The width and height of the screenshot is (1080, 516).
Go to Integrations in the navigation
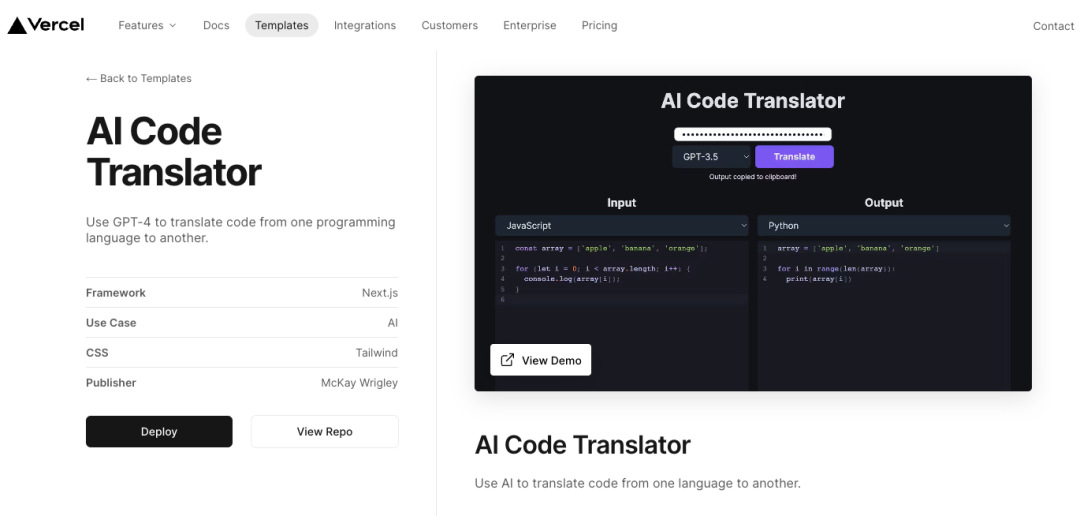point(365,26)
